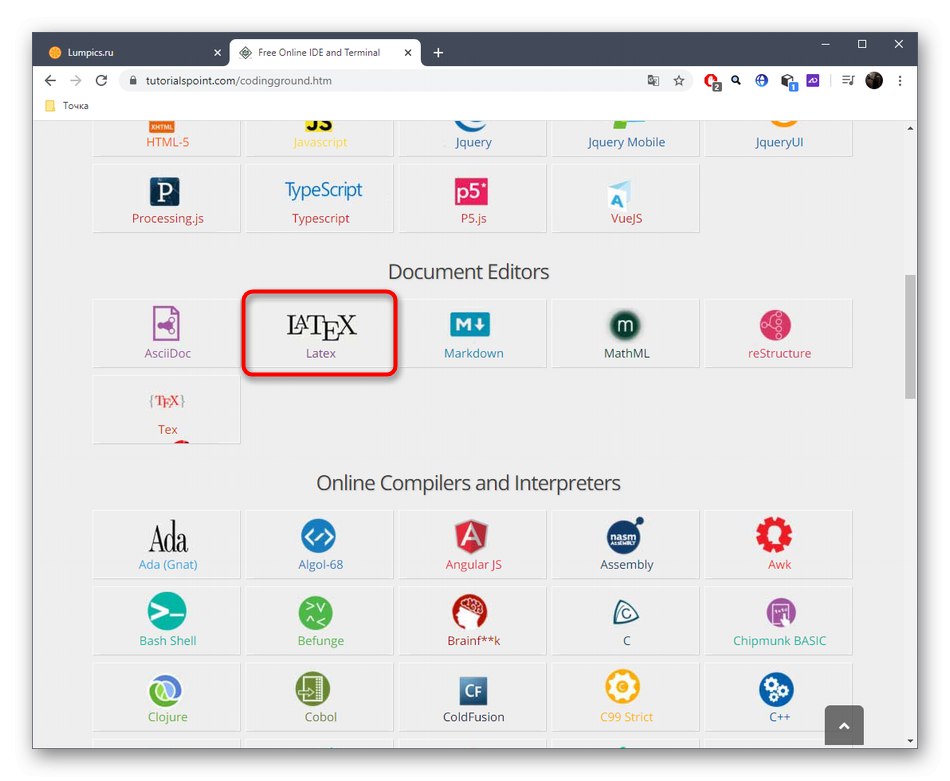
Task: Launch the Markdown editor icon
Action: (x=470, y=324)
